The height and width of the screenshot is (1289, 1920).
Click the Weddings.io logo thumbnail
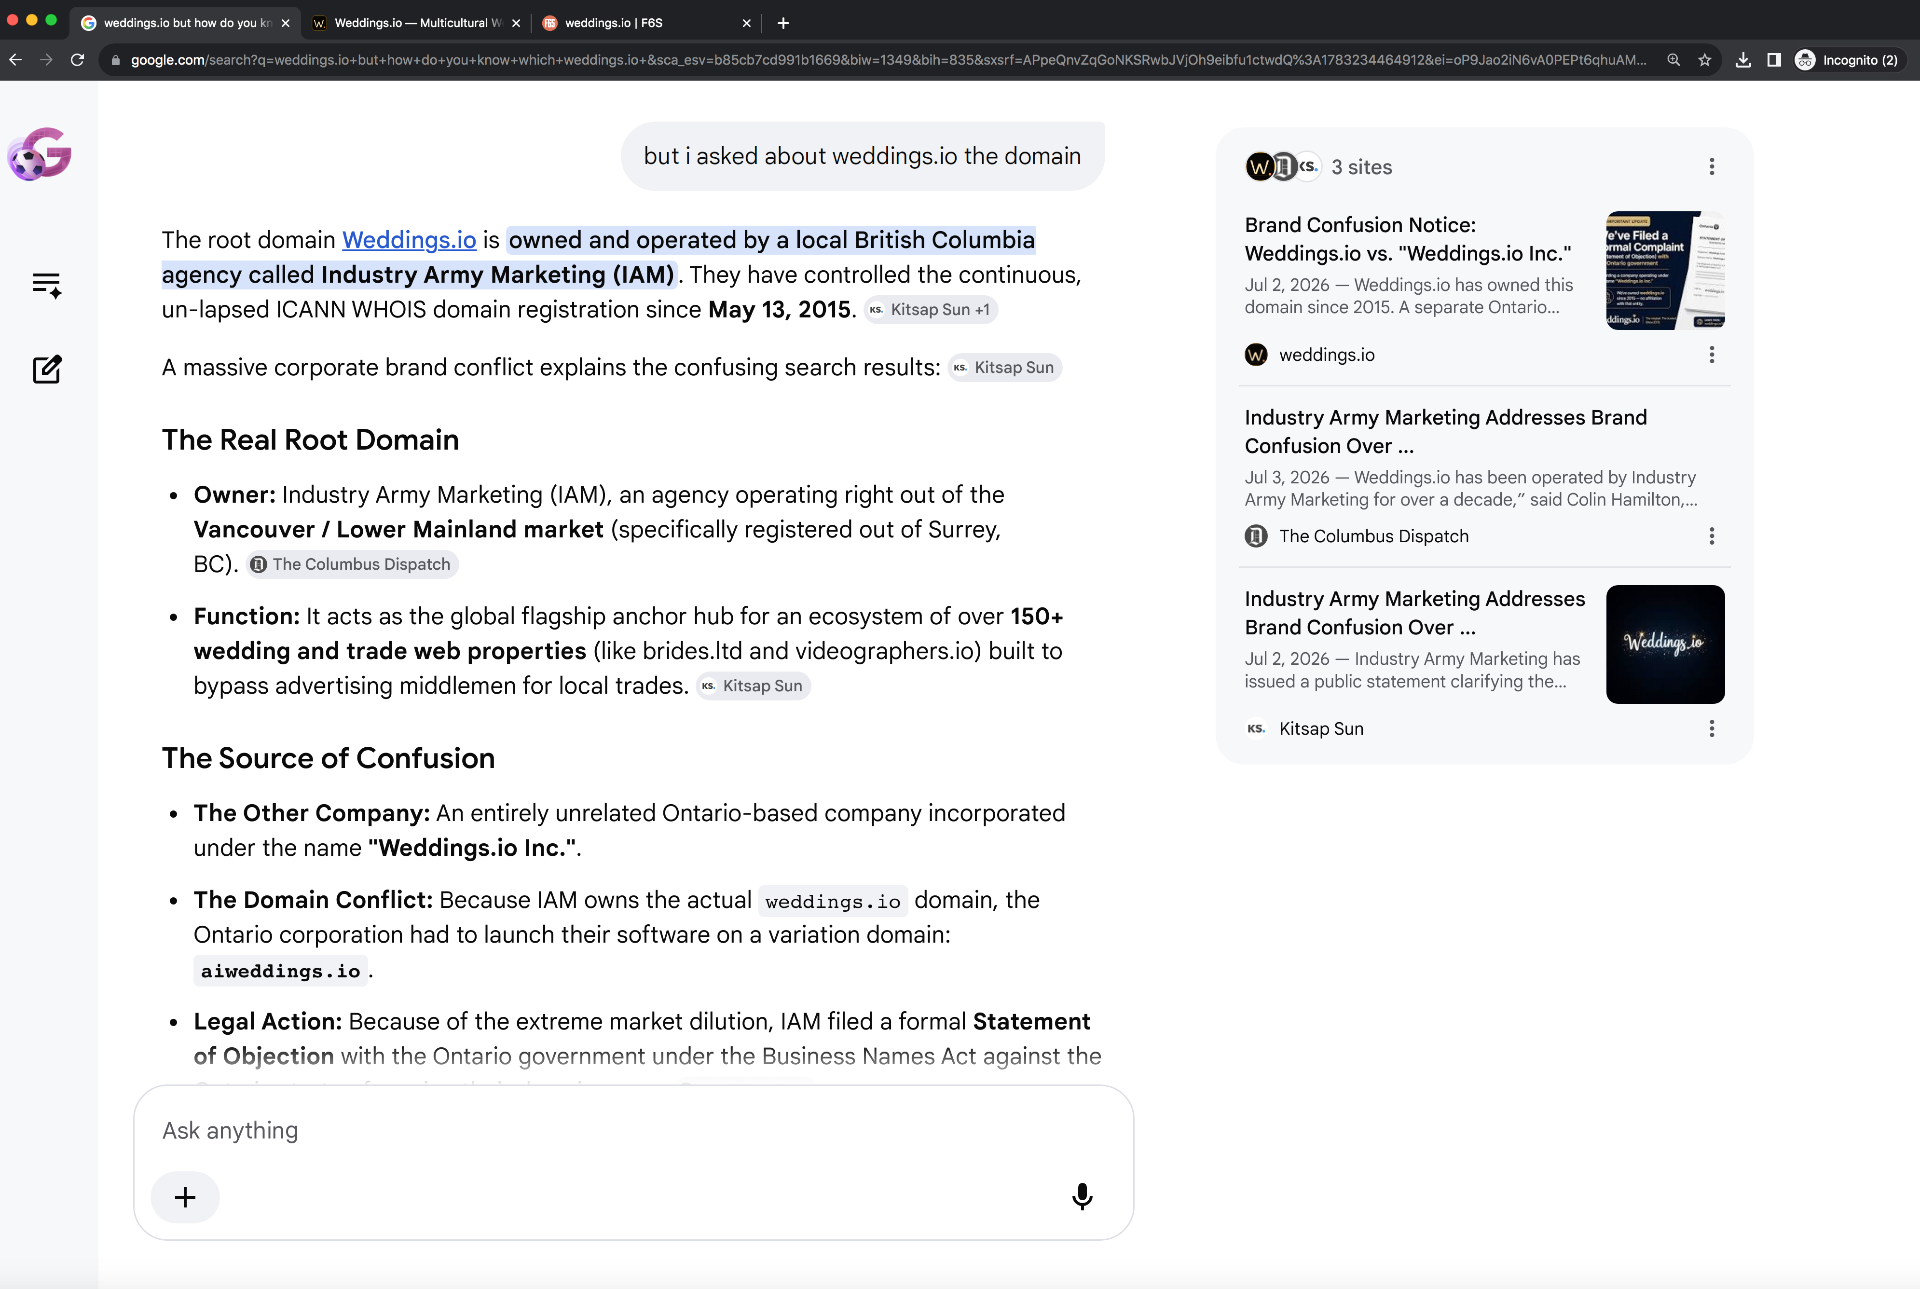pyautogui.click(x=1665, y=644)
